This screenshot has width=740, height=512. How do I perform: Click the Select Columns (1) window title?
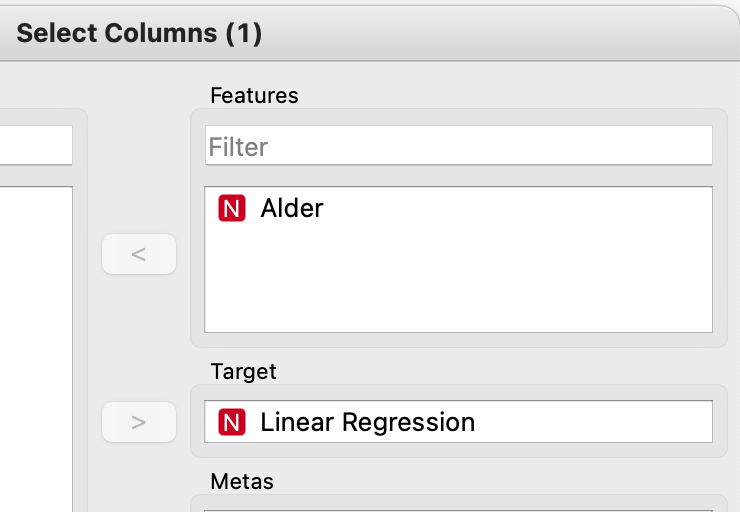(139, 33)
